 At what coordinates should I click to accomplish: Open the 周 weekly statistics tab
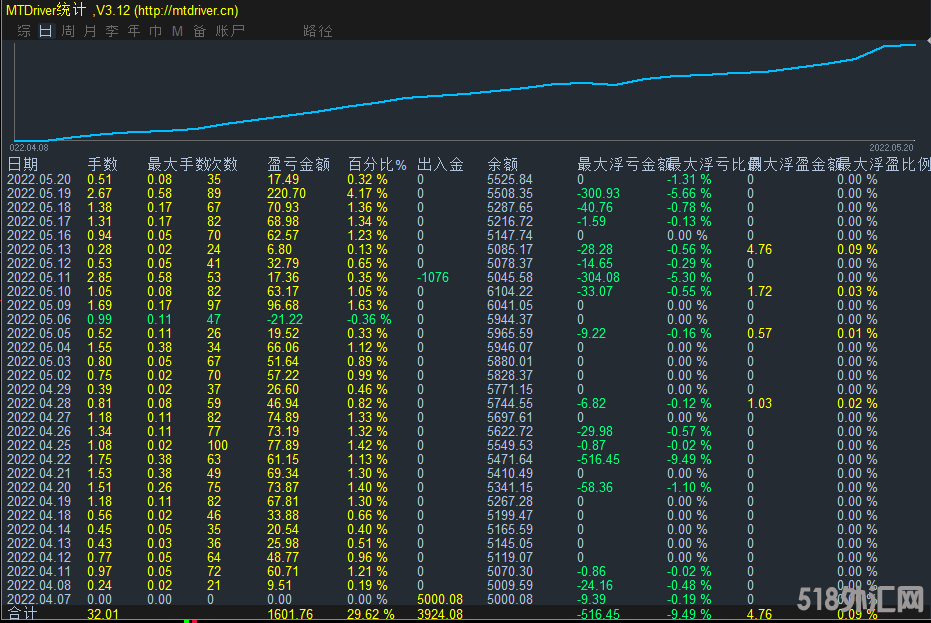(x=68, y=31)
